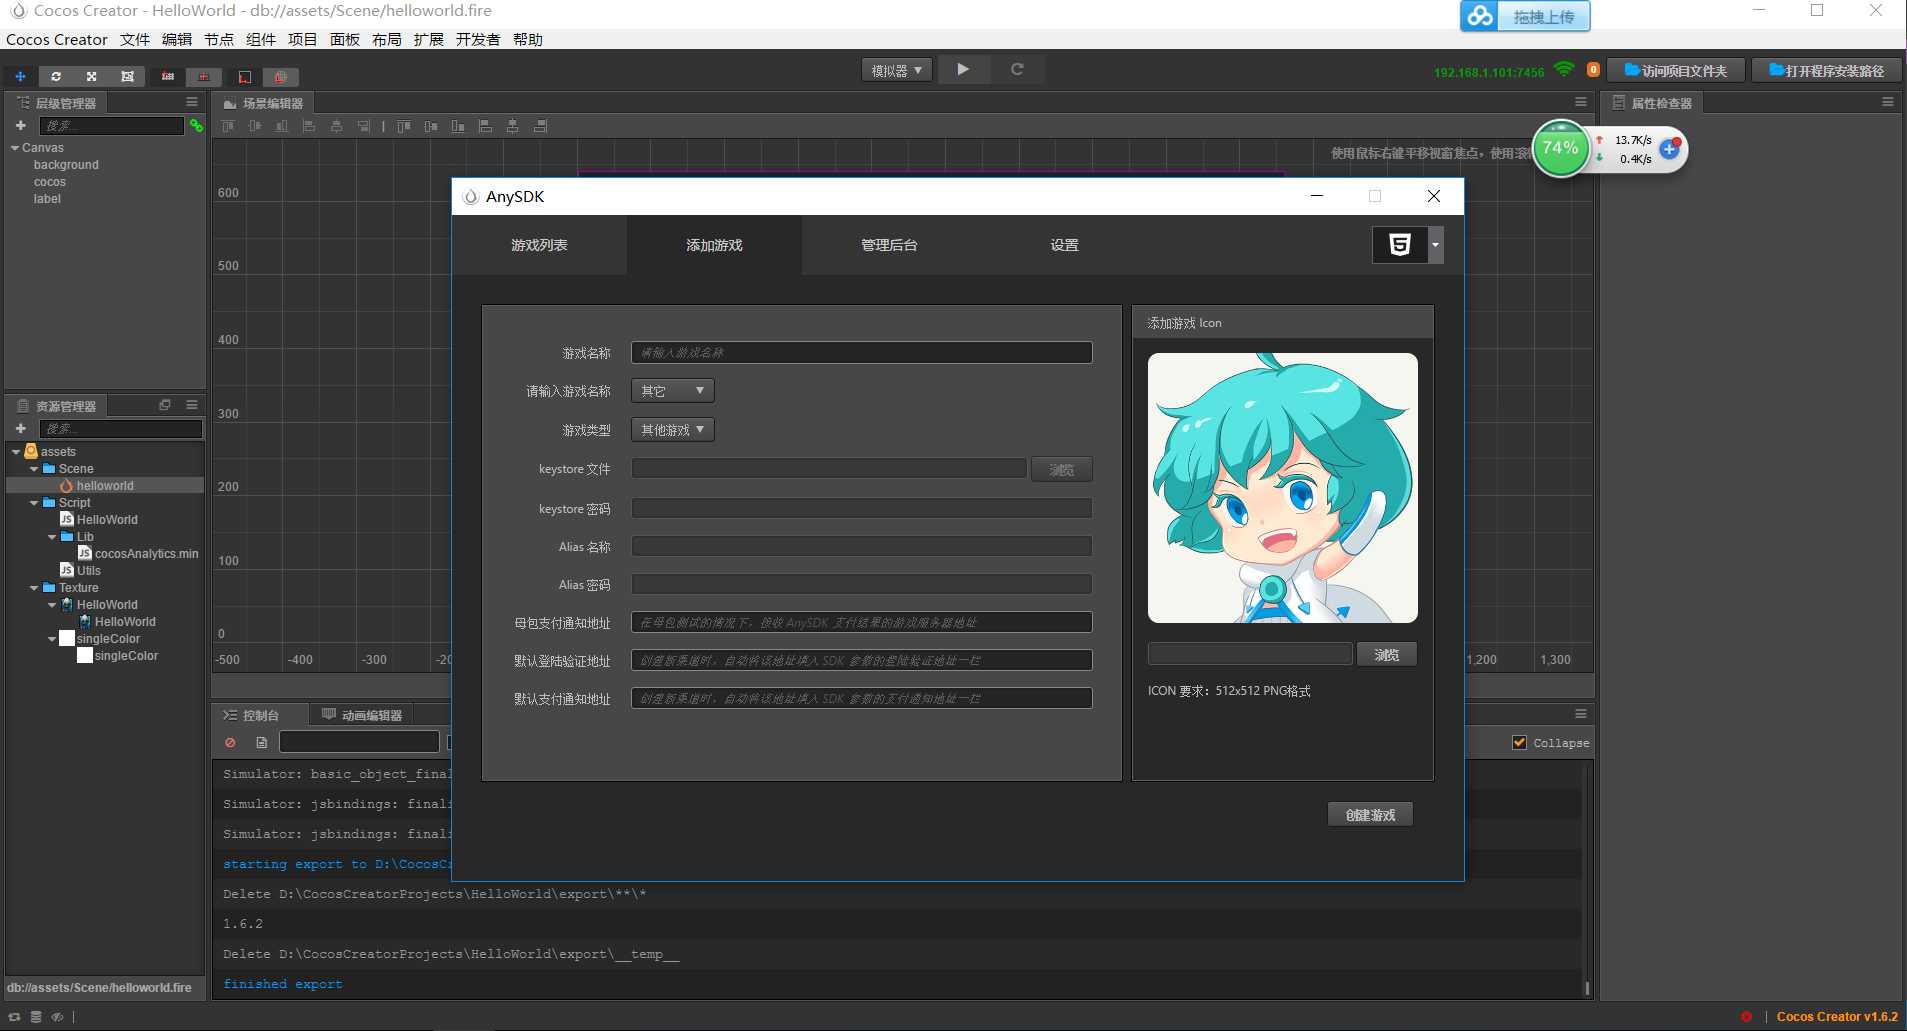Click the distribute right edges icon
This screenshot has width=1907, height=1031.
pyautogui.click(x=540, y=126)
